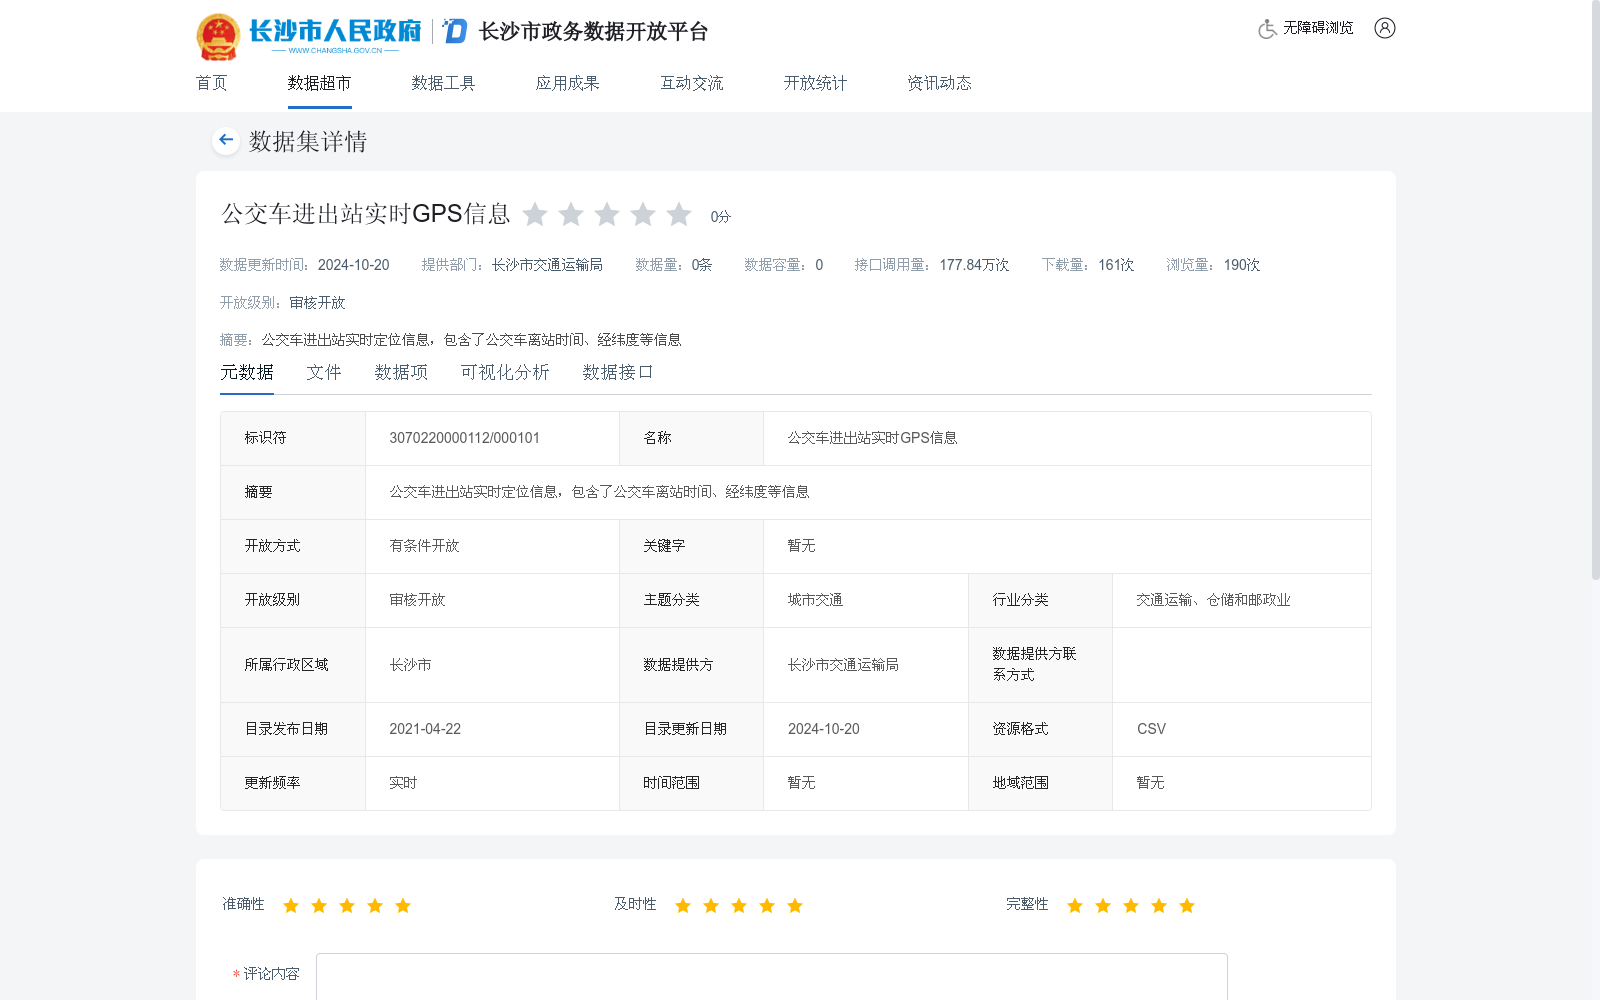Click the 下载量 161次 value

pos(1116,265)
